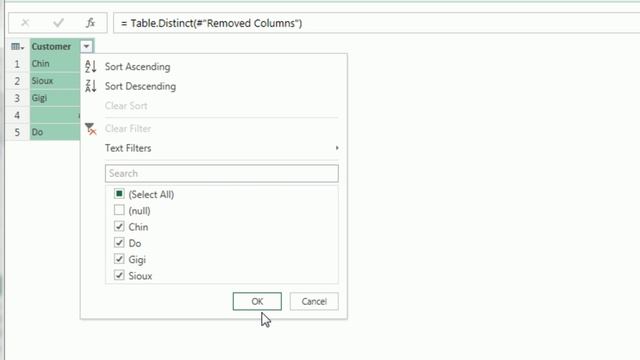Open the Customer column filter dropdown arrow
Viewport: 640px width, 360px height.
[x=87, y=47]
